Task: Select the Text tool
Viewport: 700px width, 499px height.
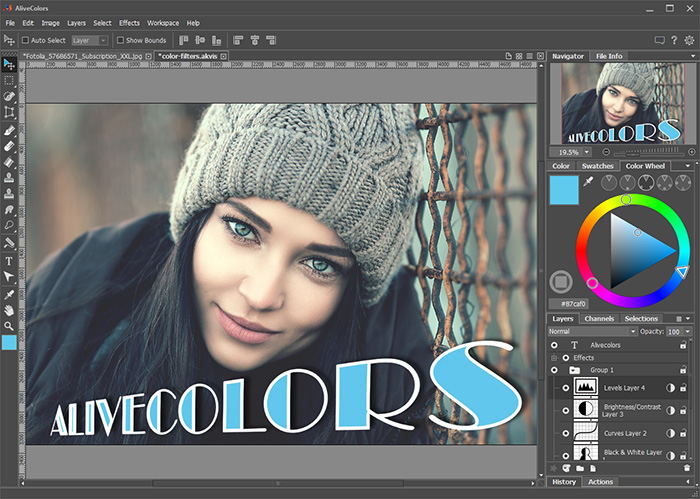Action: [x=9, y=261]
